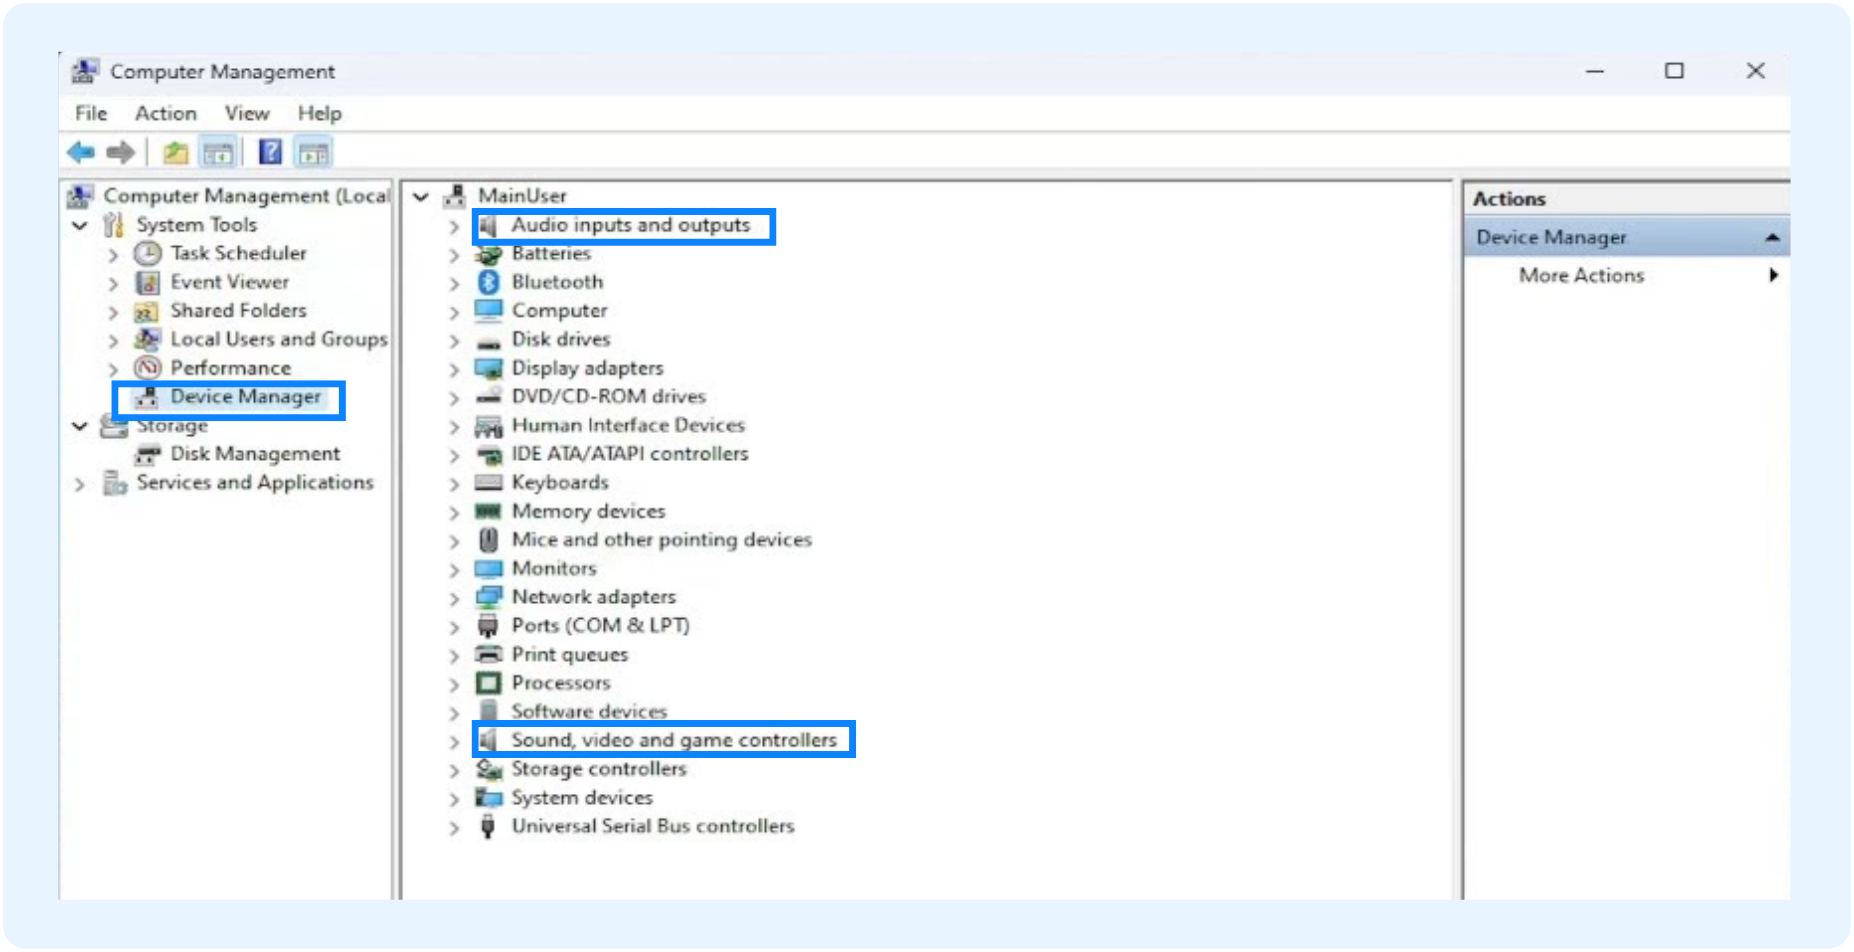Select Network adapters in device list
This screenshot has width=1854, height=952.
(593, 597)
